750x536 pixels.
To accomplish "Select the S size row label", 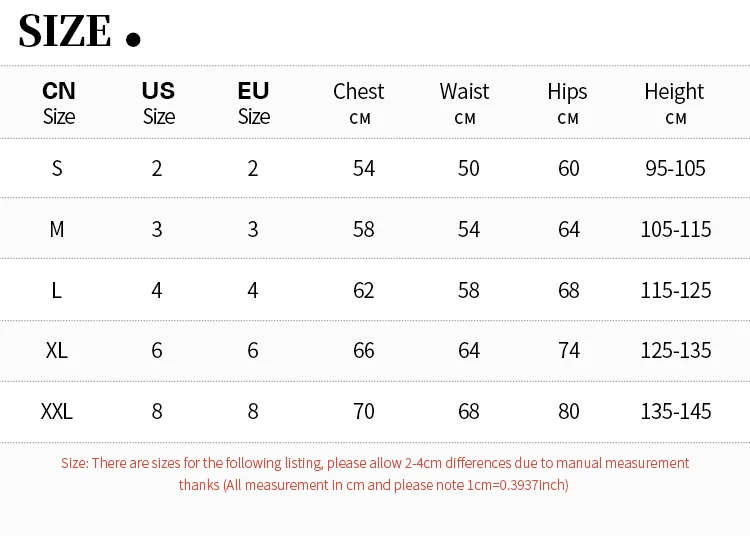I will [57, 168].
